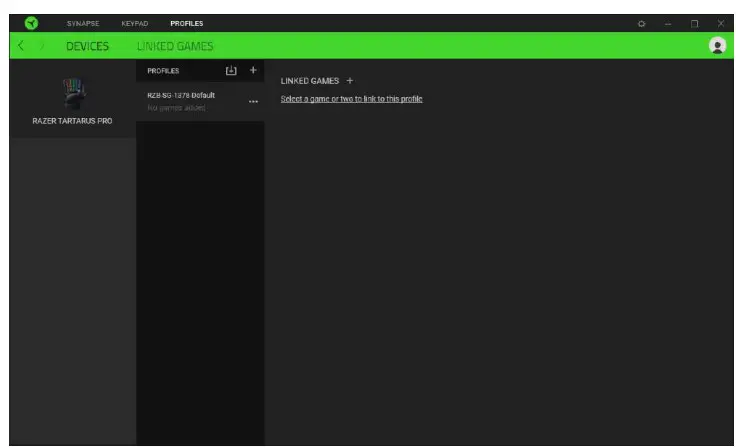Open the SYNAPSE tab
This screenshot has height=448, width=736.
tap(83, 23)
